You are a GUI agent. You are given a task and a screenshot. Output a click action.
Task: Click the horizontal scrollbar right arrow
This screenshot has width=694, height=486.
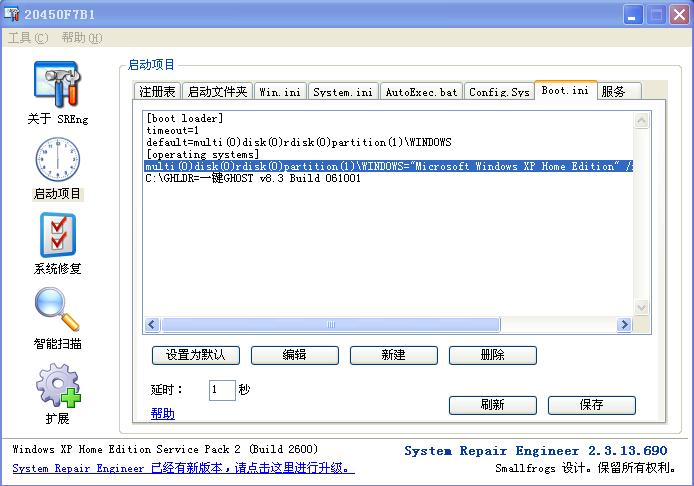[625, 324]
